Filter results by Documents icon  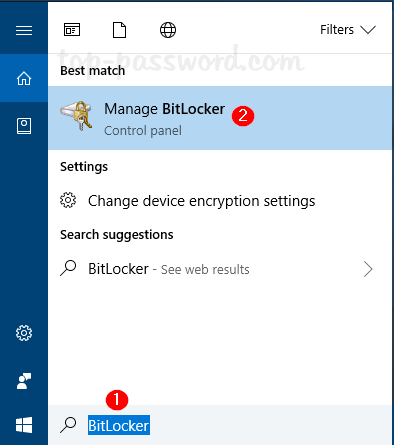click(119, 30)
